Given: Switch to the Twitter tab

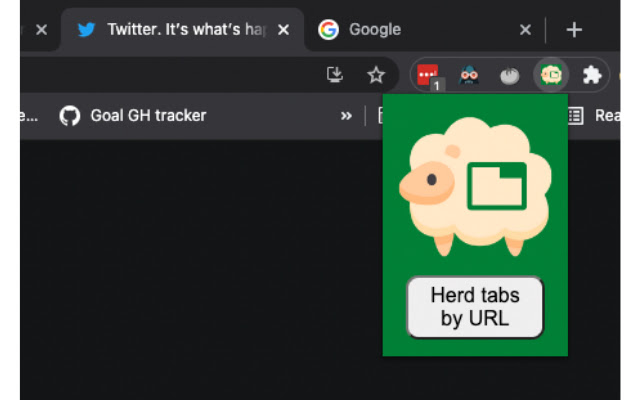Looking at the screenshot, I should click(x=182, y=29).
